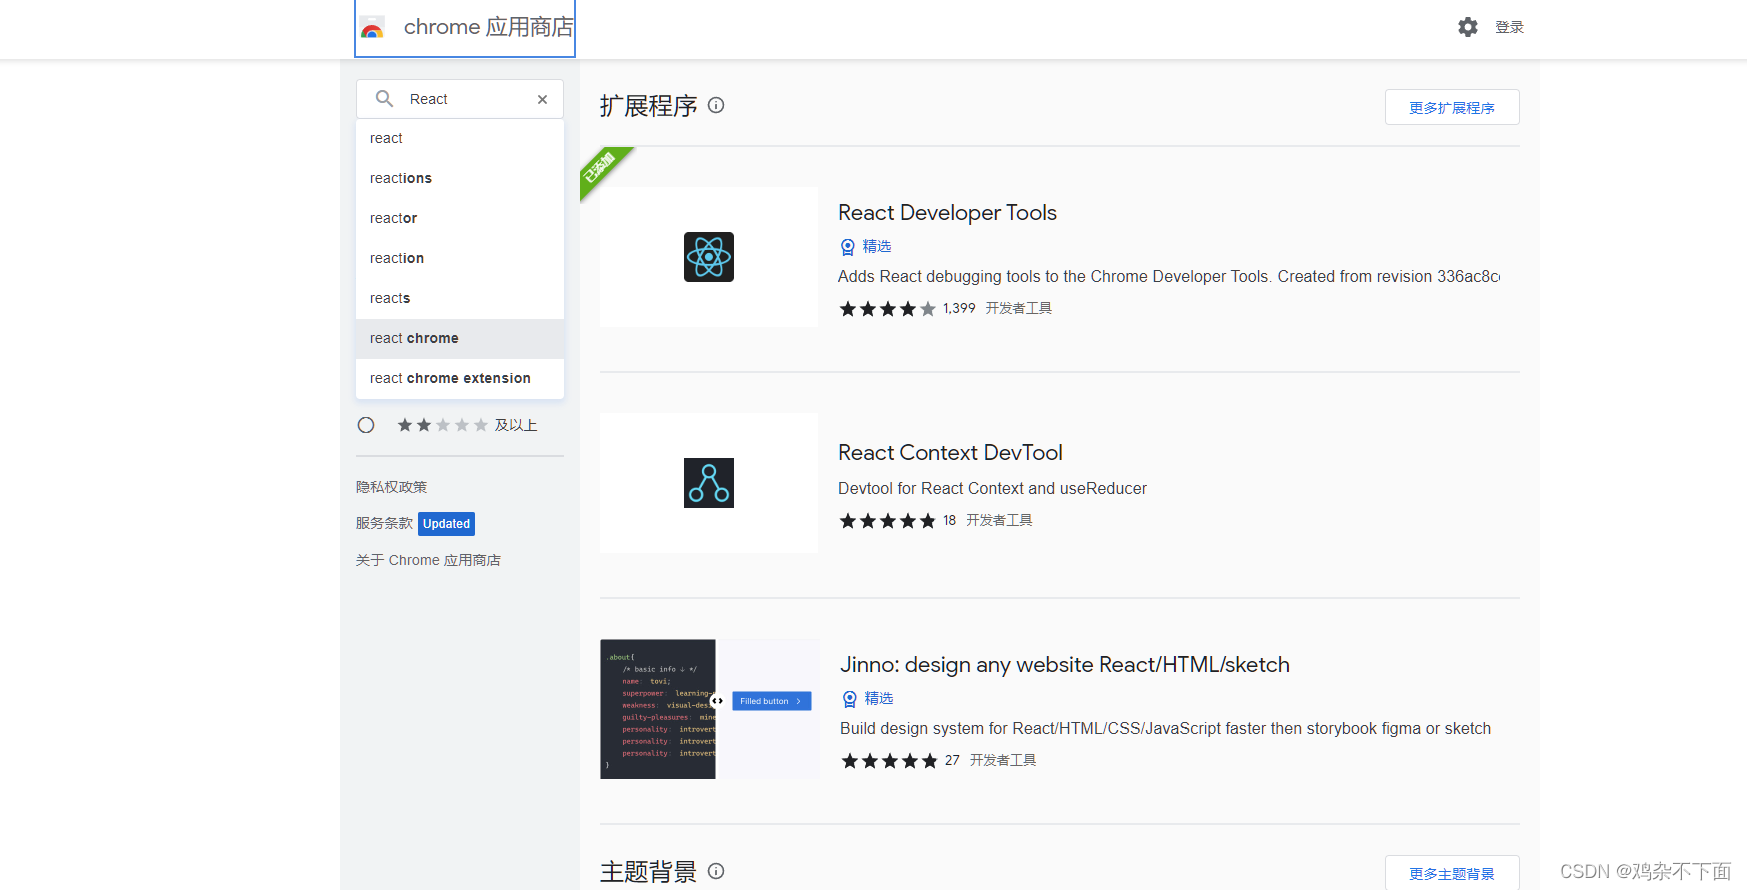The height and width of the screenshot is (890, 1747).
Task: Choose suggestion "react"
Action: 460,138
